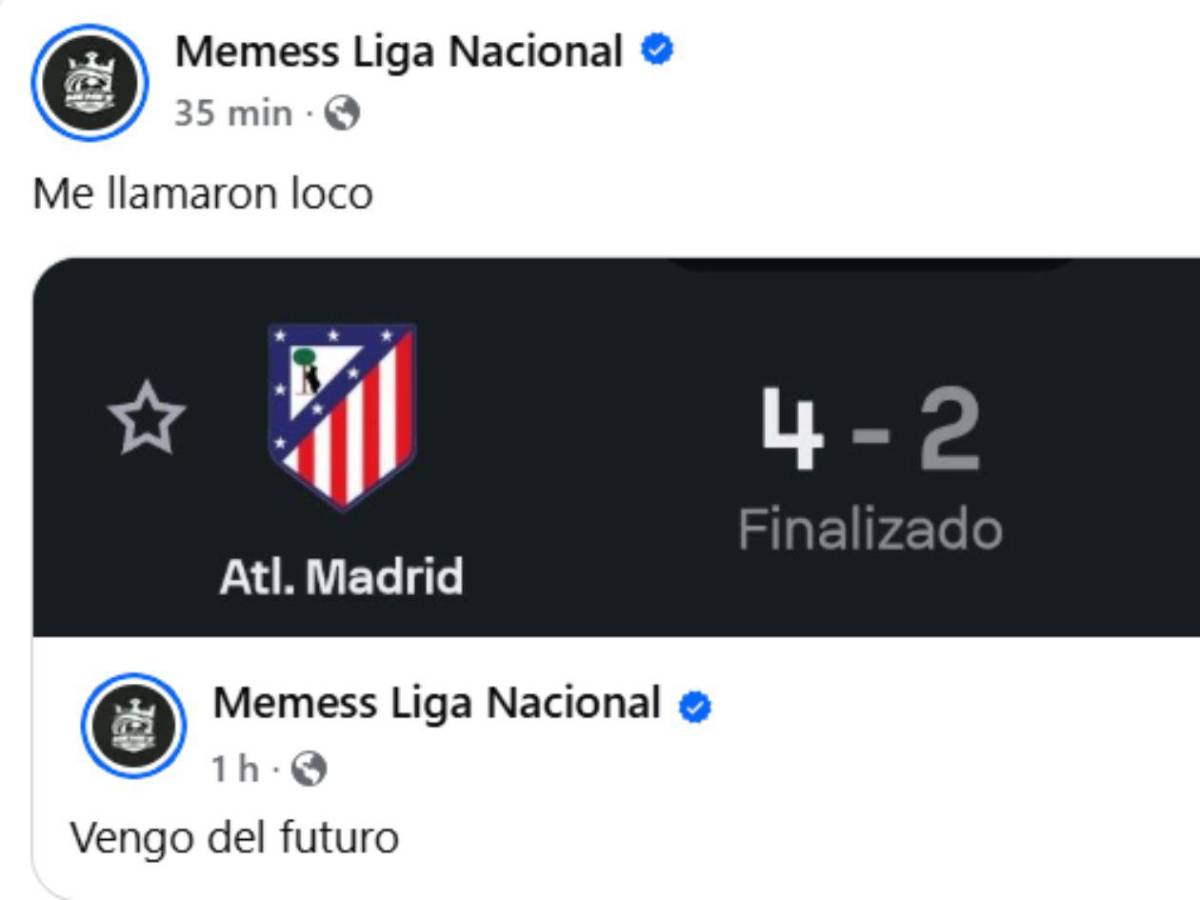Click the verified checkmark on the embedded post
The width and height of the screenshot is (1200, 900).
695,705
